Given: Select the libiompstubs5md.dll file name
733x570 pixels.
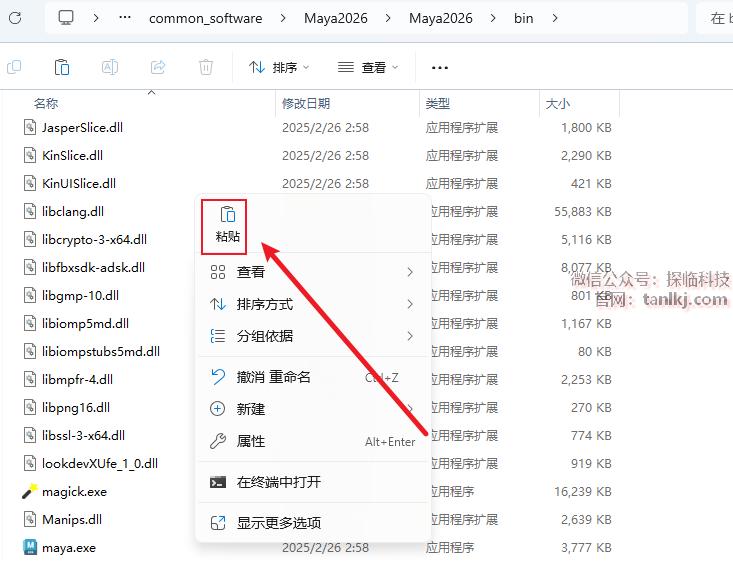Looking at the screenshot, I should [x=101, y=351].
